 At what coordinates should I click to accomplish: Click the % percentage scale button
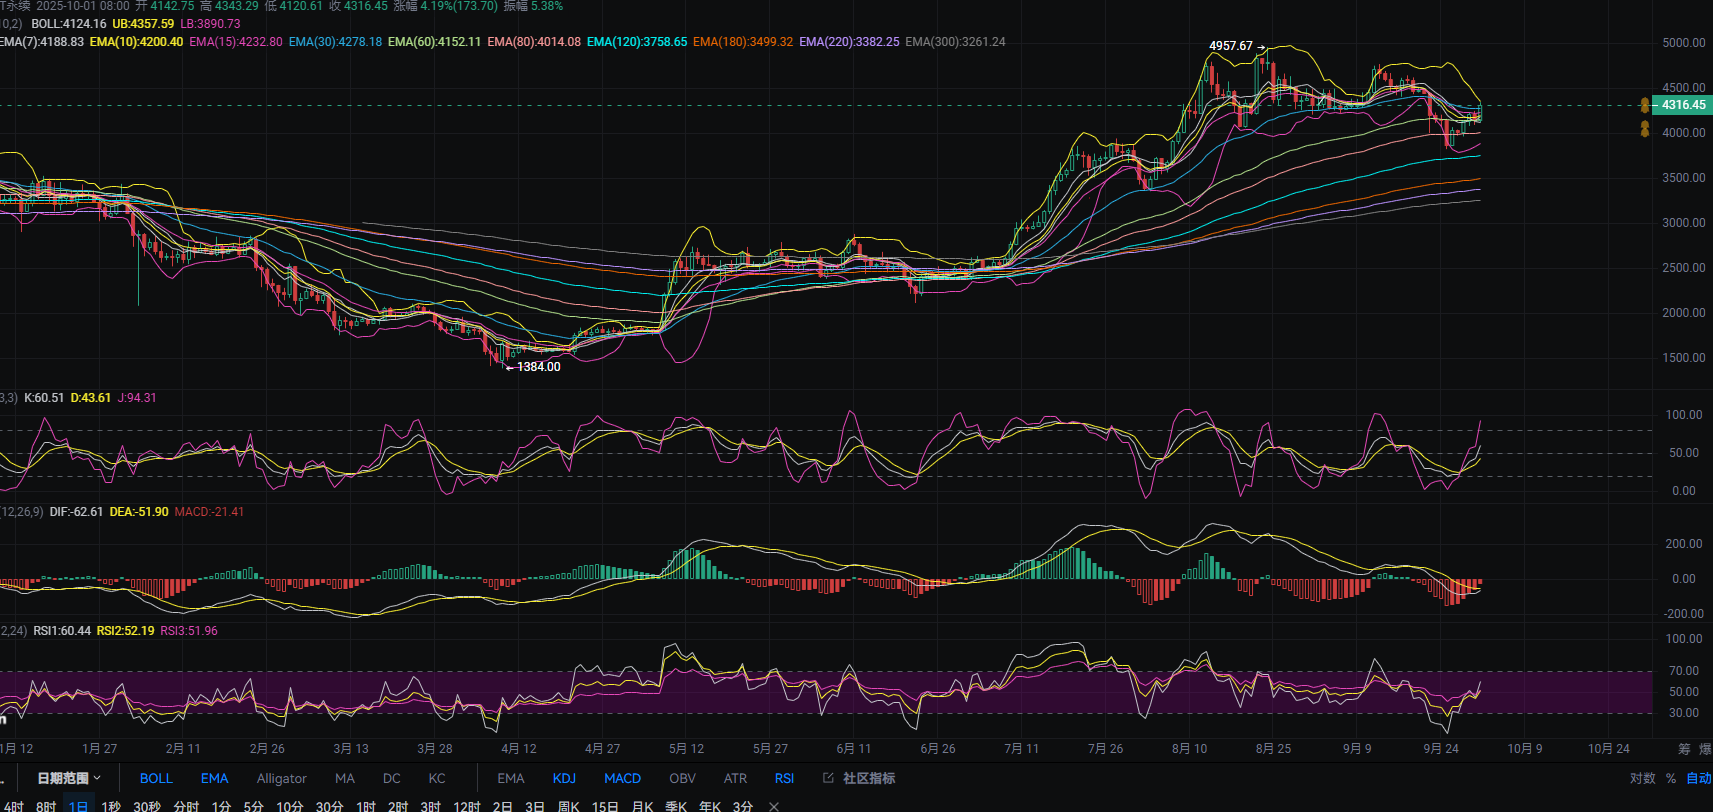1670,778
